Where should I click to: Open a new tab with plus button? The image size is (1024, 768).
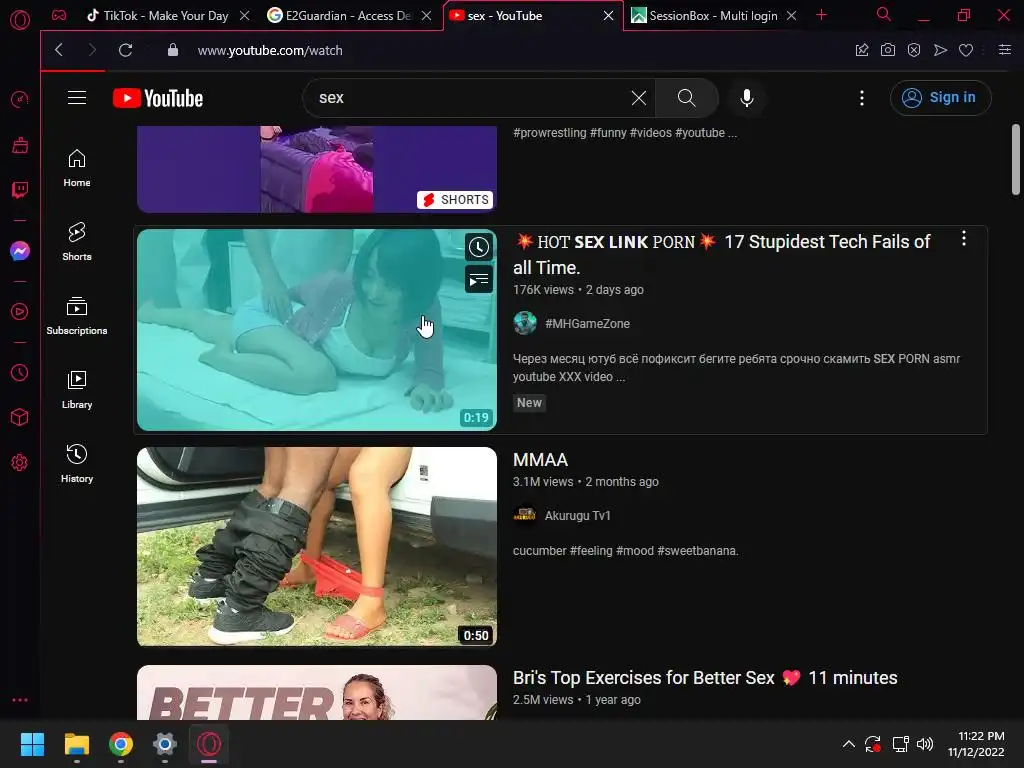pyautogui.click(x=822, y=15)
